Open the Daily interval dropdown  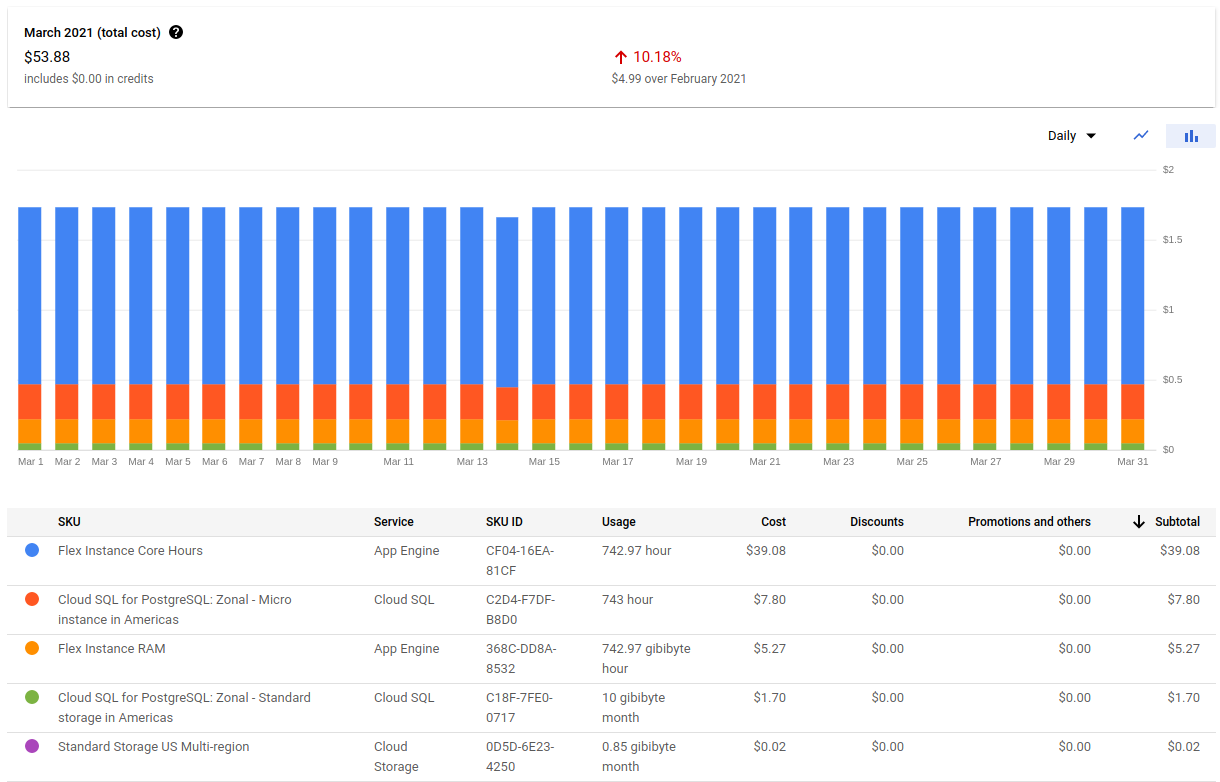pyautogui.click(x=1071, y=135)
